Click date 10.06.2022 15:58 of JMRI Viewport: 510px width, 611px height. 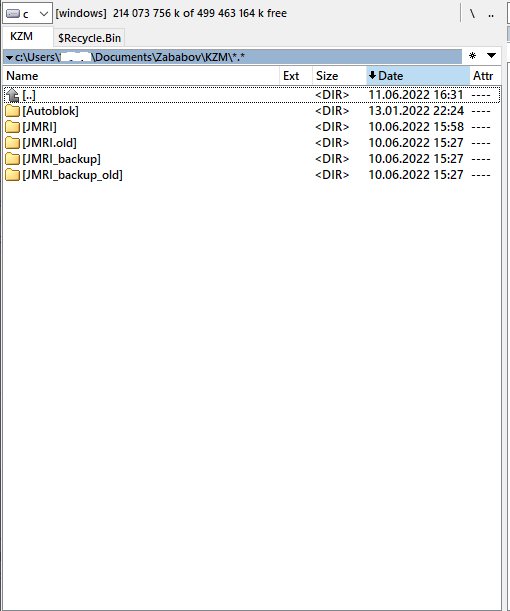point(416,127)
